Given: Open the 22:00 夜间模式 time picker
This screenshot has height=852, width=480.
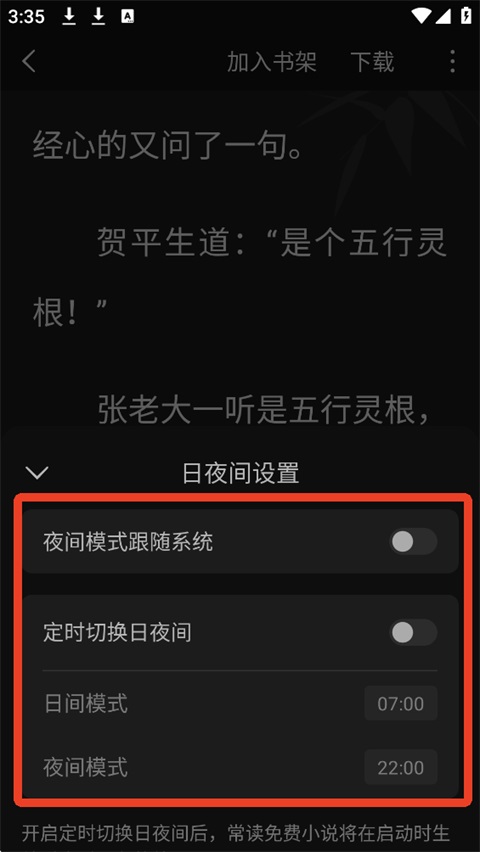Looking at the screenshot, I should pyautogui.click(x=401, y=767).
